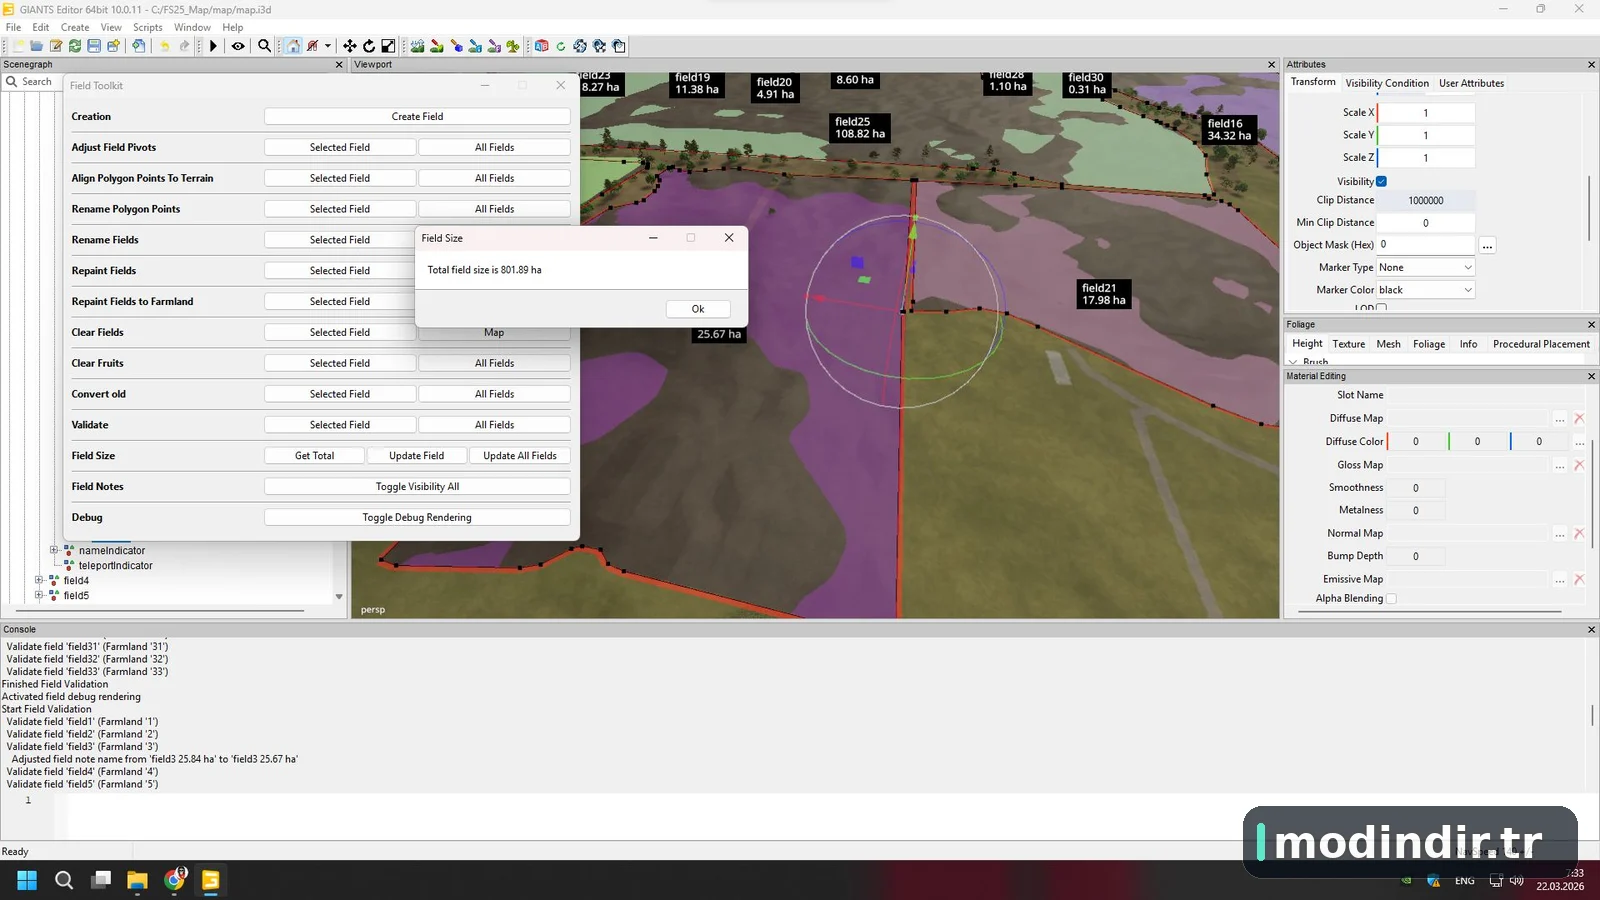This screenshot has width=1600, height=900.
Task: Expand the field5 tree node
Action: pyautogui.click(x=39, y=595)
